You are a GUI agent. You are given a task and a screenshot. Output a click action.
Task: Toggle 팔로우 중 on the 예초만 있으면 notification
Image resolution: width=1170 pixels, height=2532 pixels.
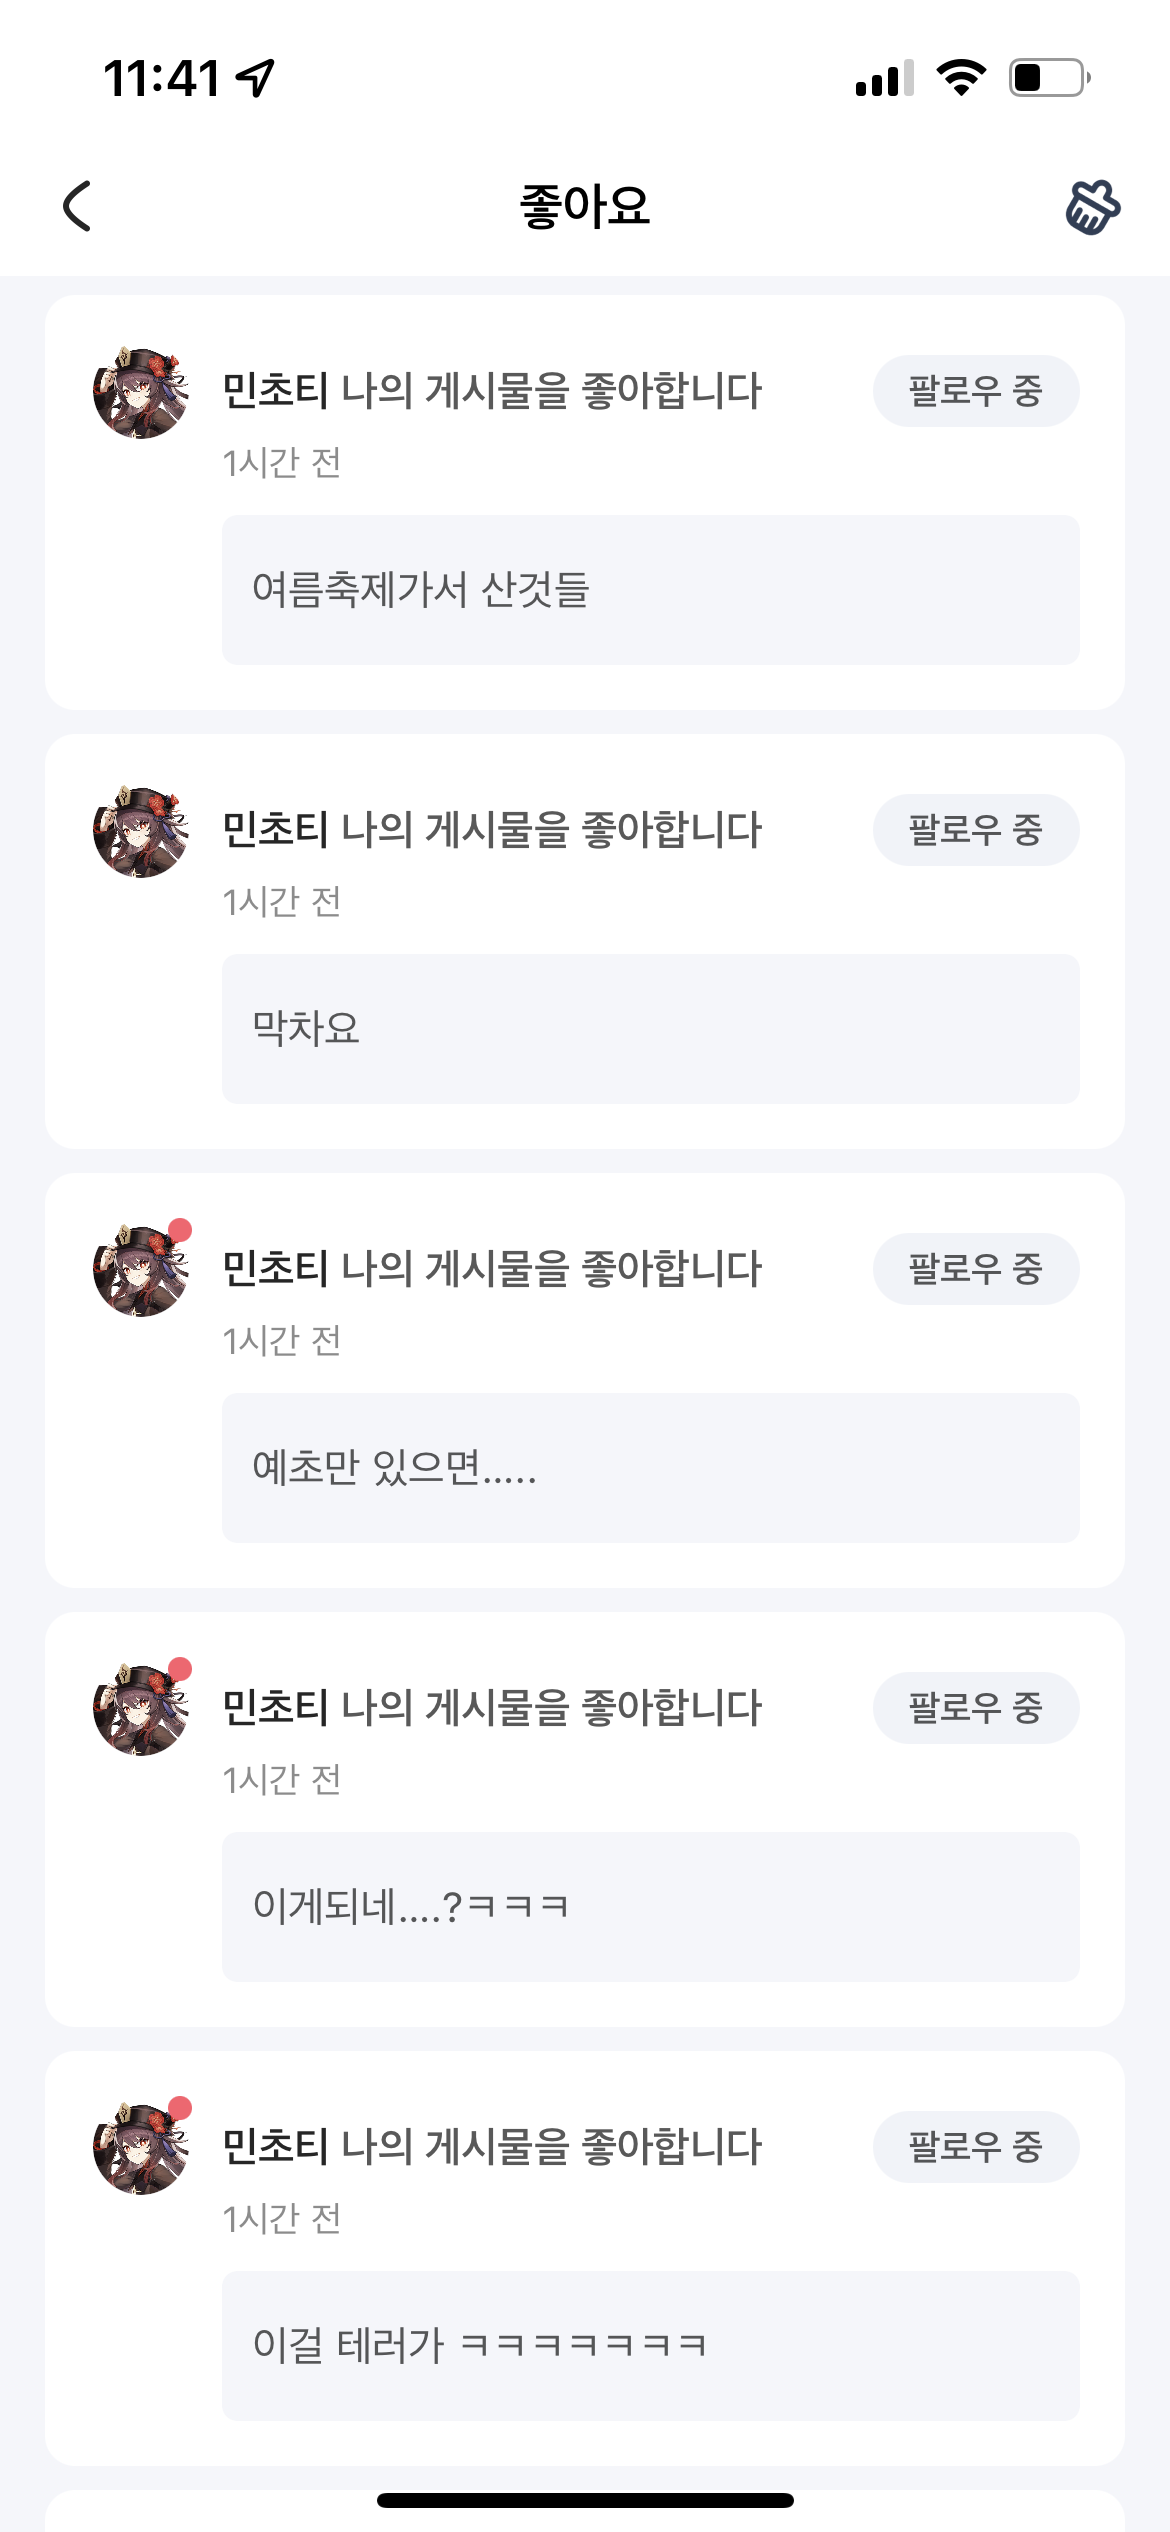tap(975, 1269)
